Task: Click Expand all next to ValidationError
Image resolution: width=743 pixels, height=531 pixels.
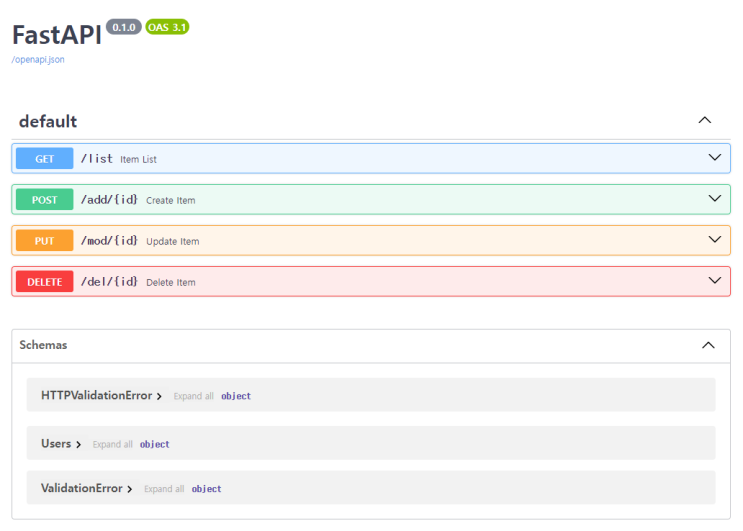Action: pyautogui.click(x=164, y=489)
